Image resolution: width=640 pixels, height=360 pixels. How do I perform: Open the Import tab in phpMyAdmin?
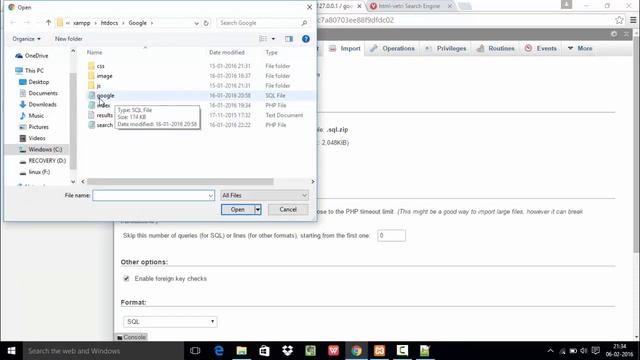pos(345,48)
